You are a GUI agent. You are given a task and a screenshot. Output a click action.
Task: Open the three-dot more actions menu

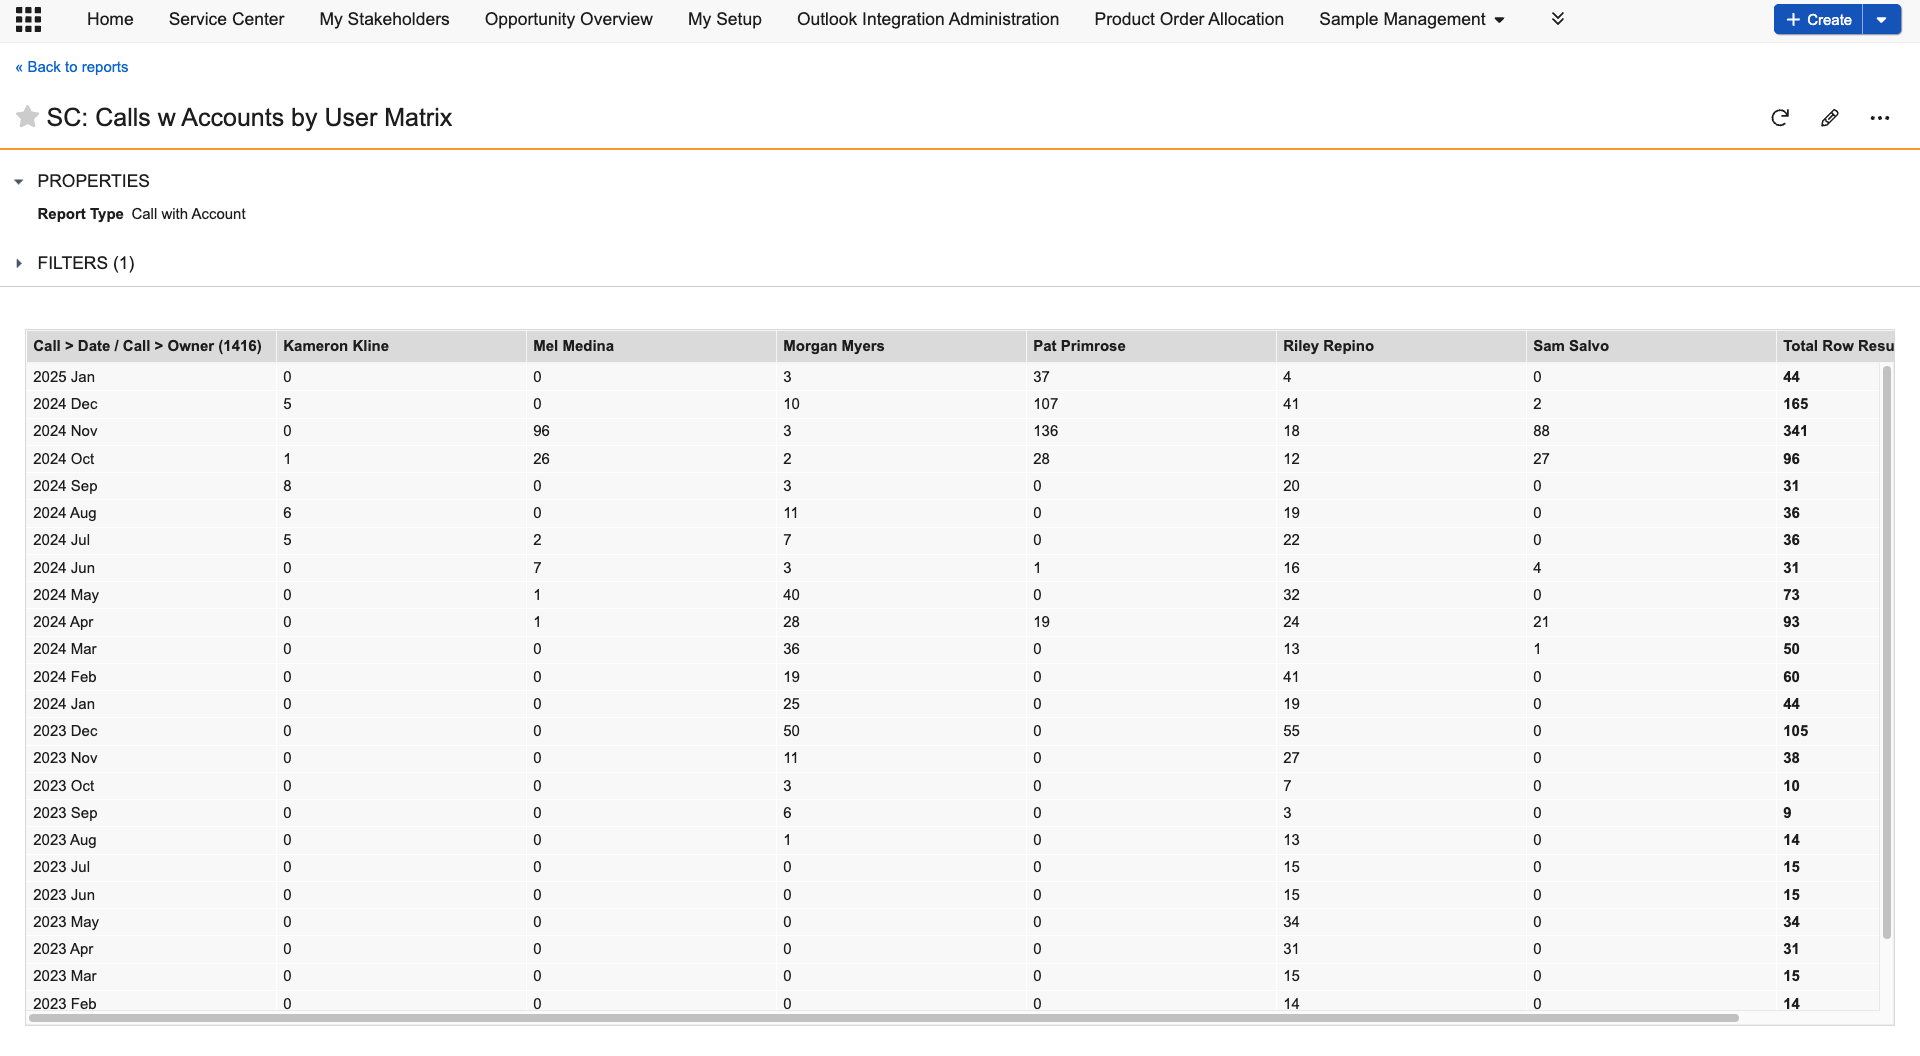pyautogui.click(x=1879, y=118)
